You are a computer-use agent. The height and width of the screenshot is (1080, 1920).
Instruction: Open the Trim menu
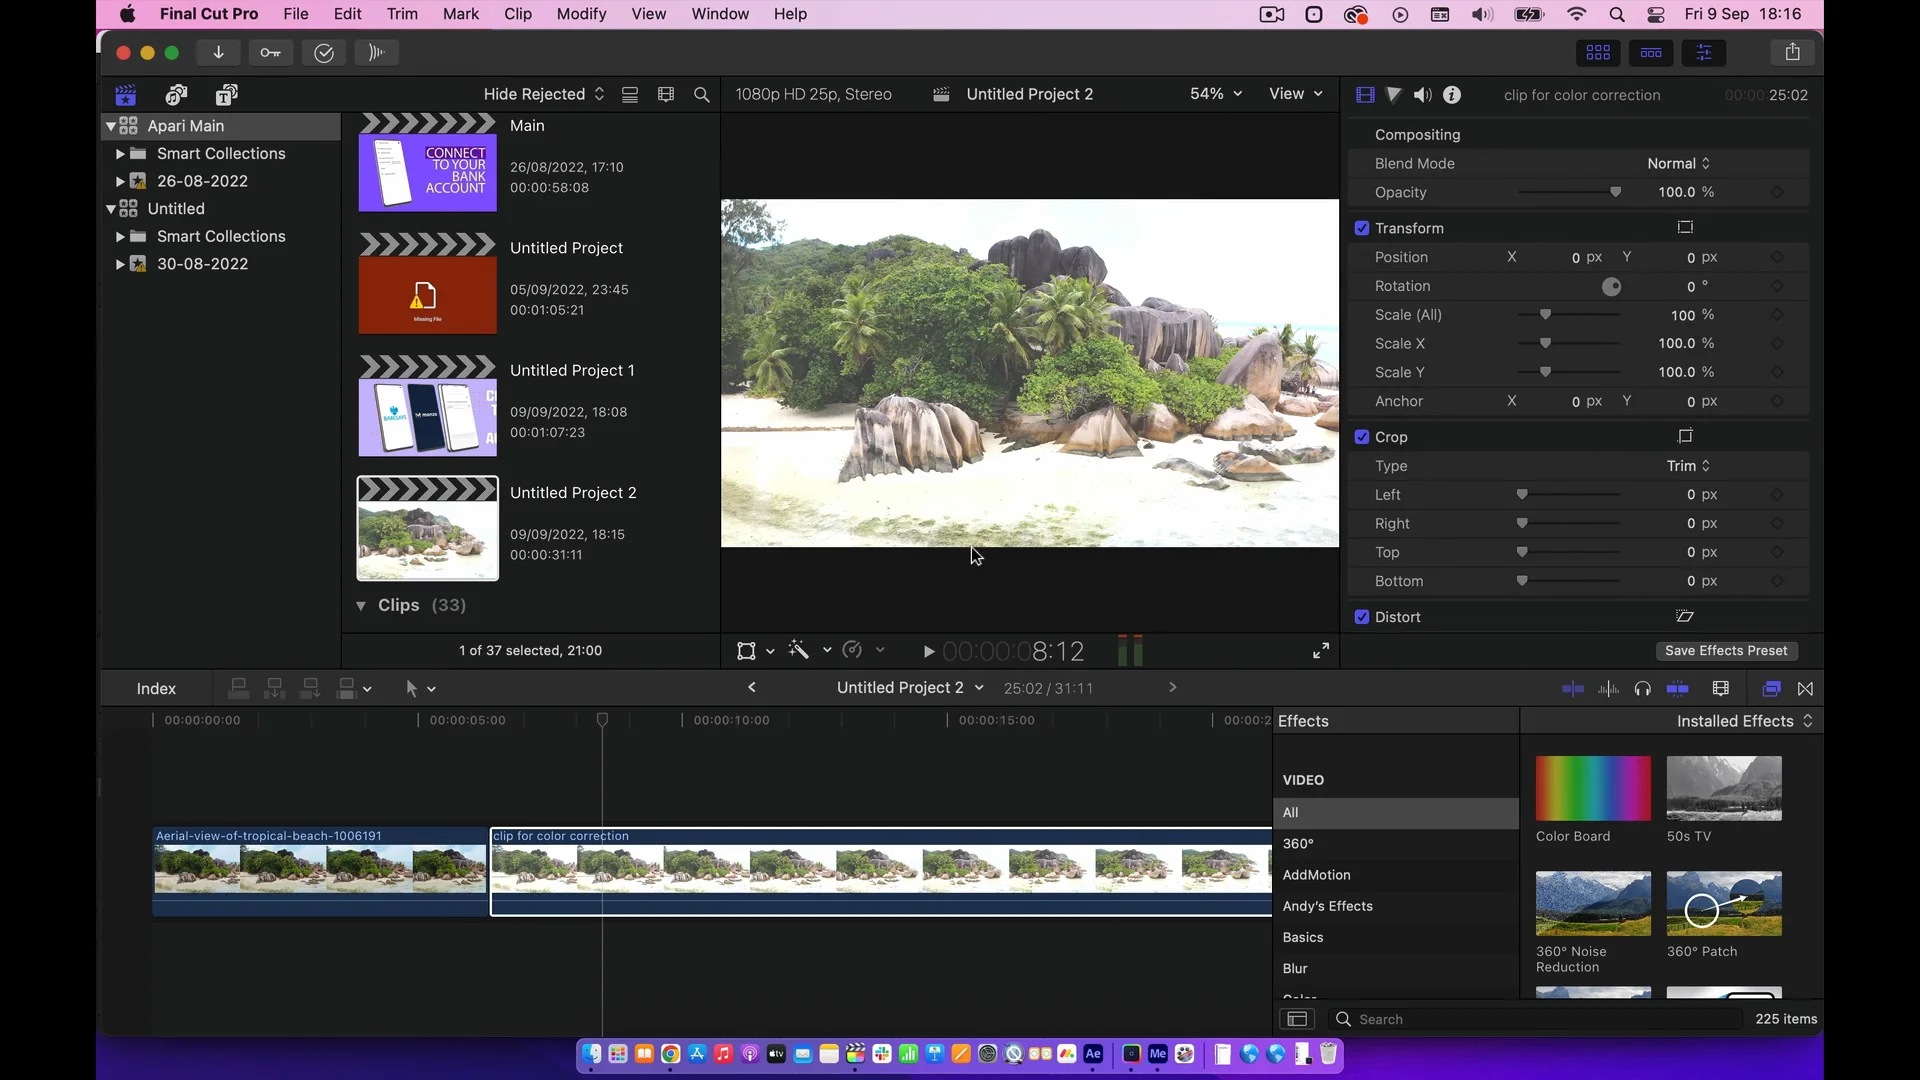point(402,14)
